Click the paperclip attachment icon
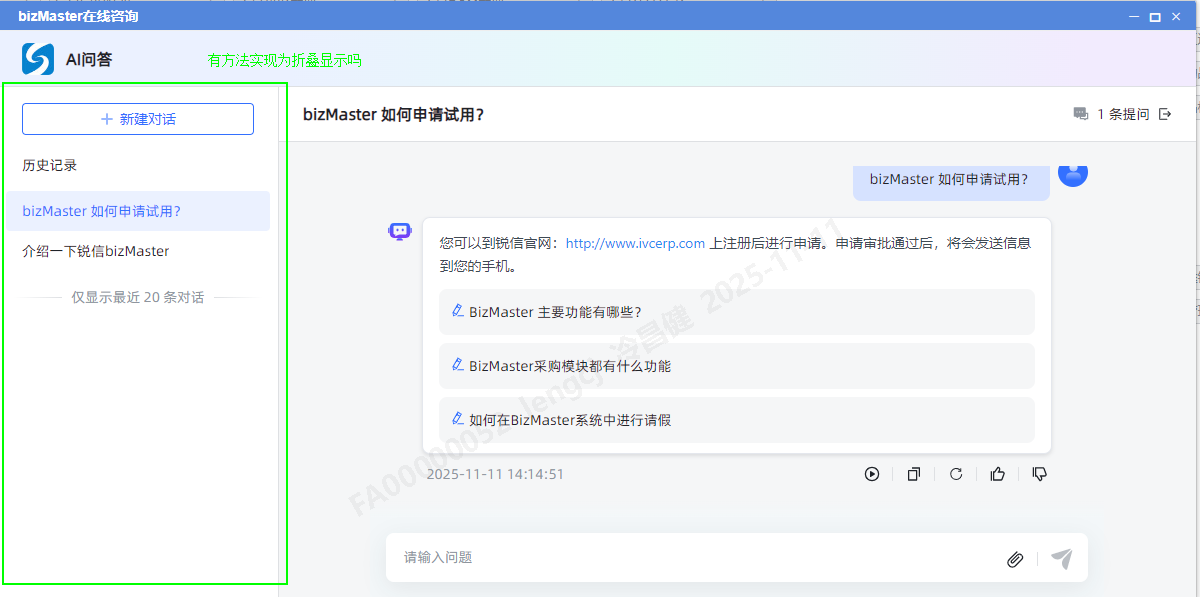1200x597 pixels. tap(1015, 559)
